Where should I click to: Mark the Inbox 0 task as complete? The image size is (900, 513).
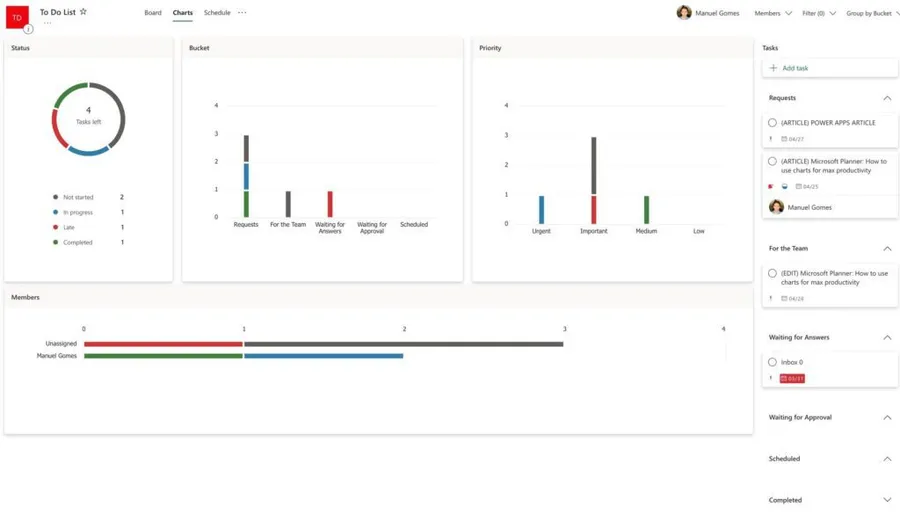(772, 362)
